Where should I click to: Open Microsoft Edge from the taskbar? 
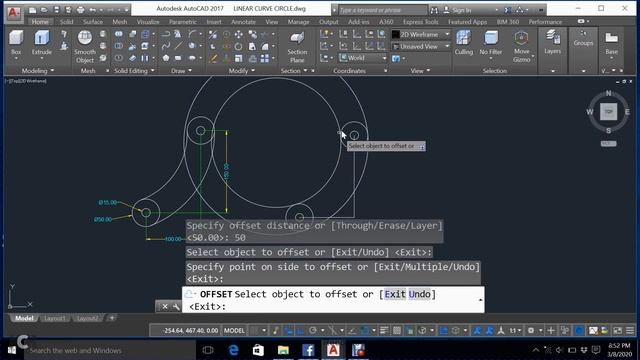233,350
